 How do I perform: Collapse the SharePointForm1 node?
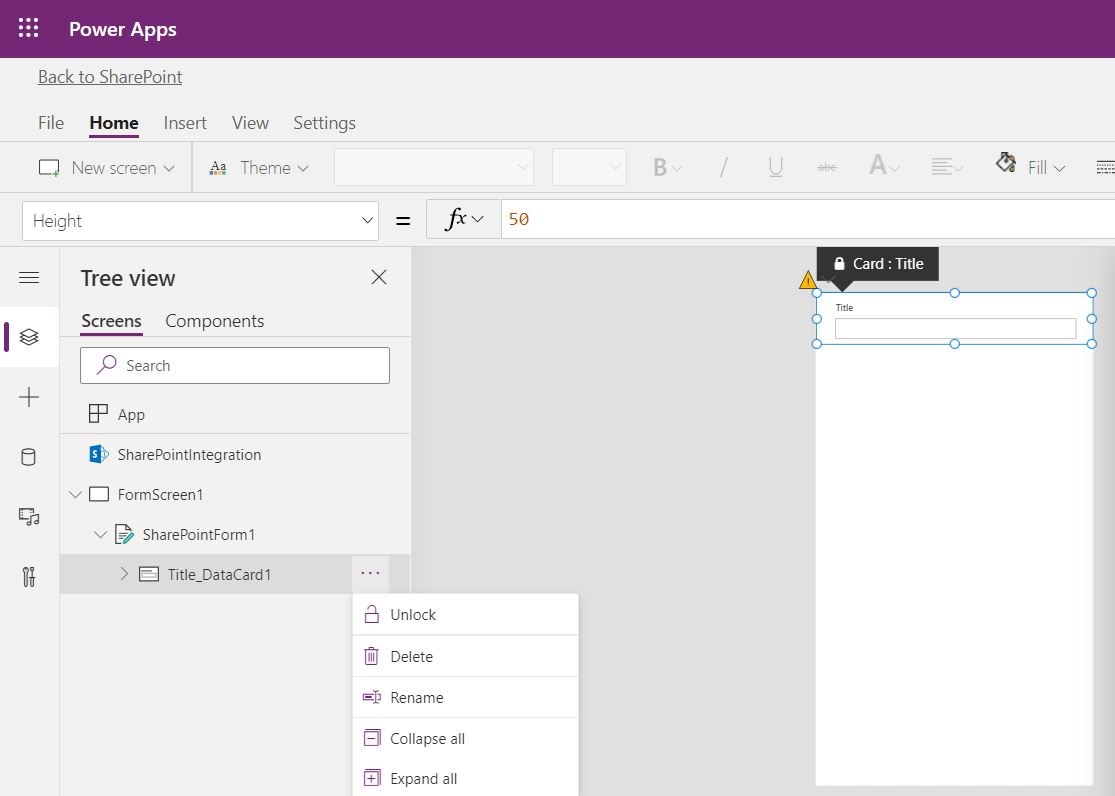pyautogui.click(x=100, y=534)
